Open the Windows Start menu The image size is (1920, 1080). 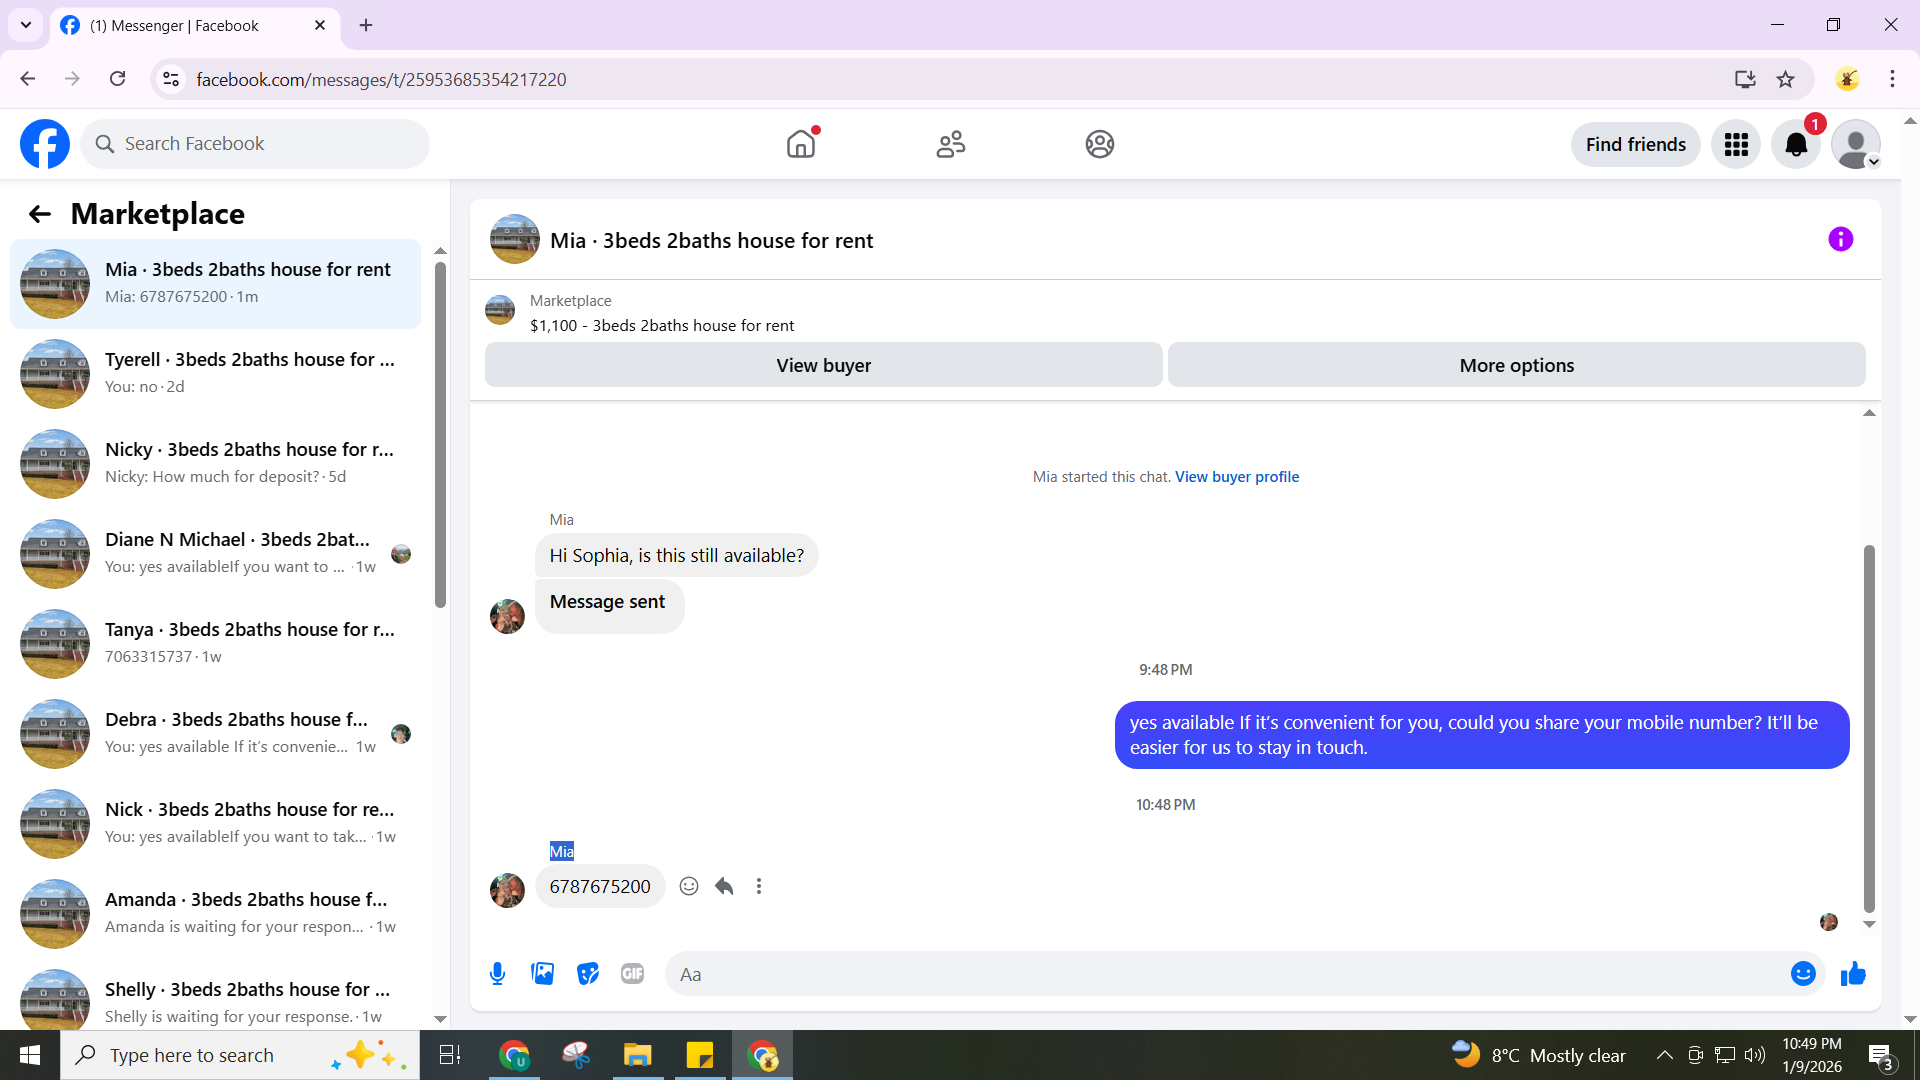(x=30, y=1055)
